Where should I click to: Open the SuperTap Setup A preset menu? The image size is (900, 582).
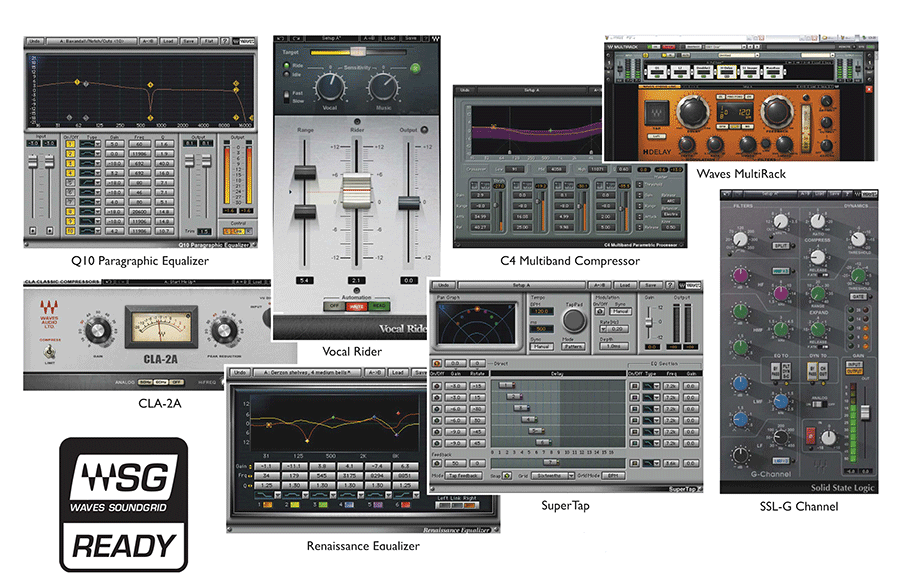[521, 285]
